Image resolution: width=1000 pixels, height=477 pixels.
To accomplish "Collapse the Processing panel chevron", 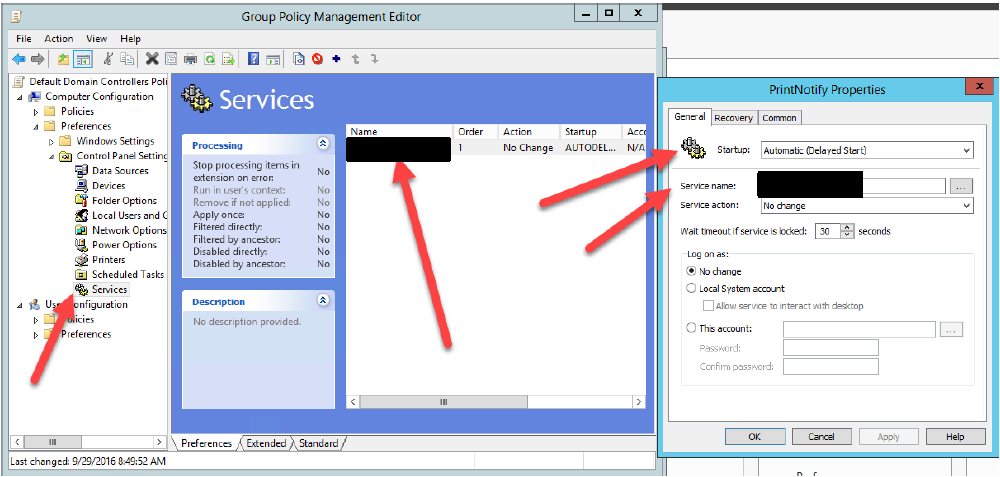I will [x=323, y=144].
